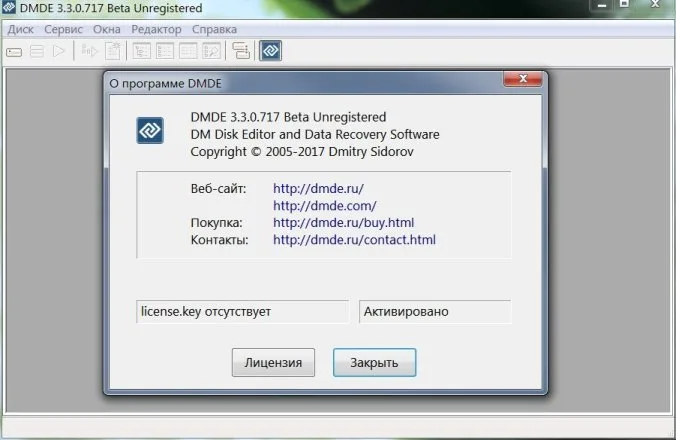Click the Лицензия button
The image size is (676, 440).
click(x=273, y=362)
